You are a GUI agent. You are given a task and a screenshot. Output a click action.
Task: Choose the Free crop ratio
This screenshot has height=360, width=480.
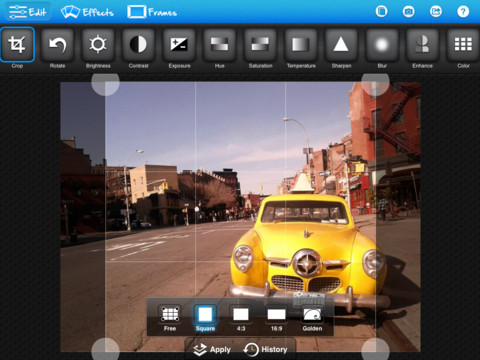point(170,318)
